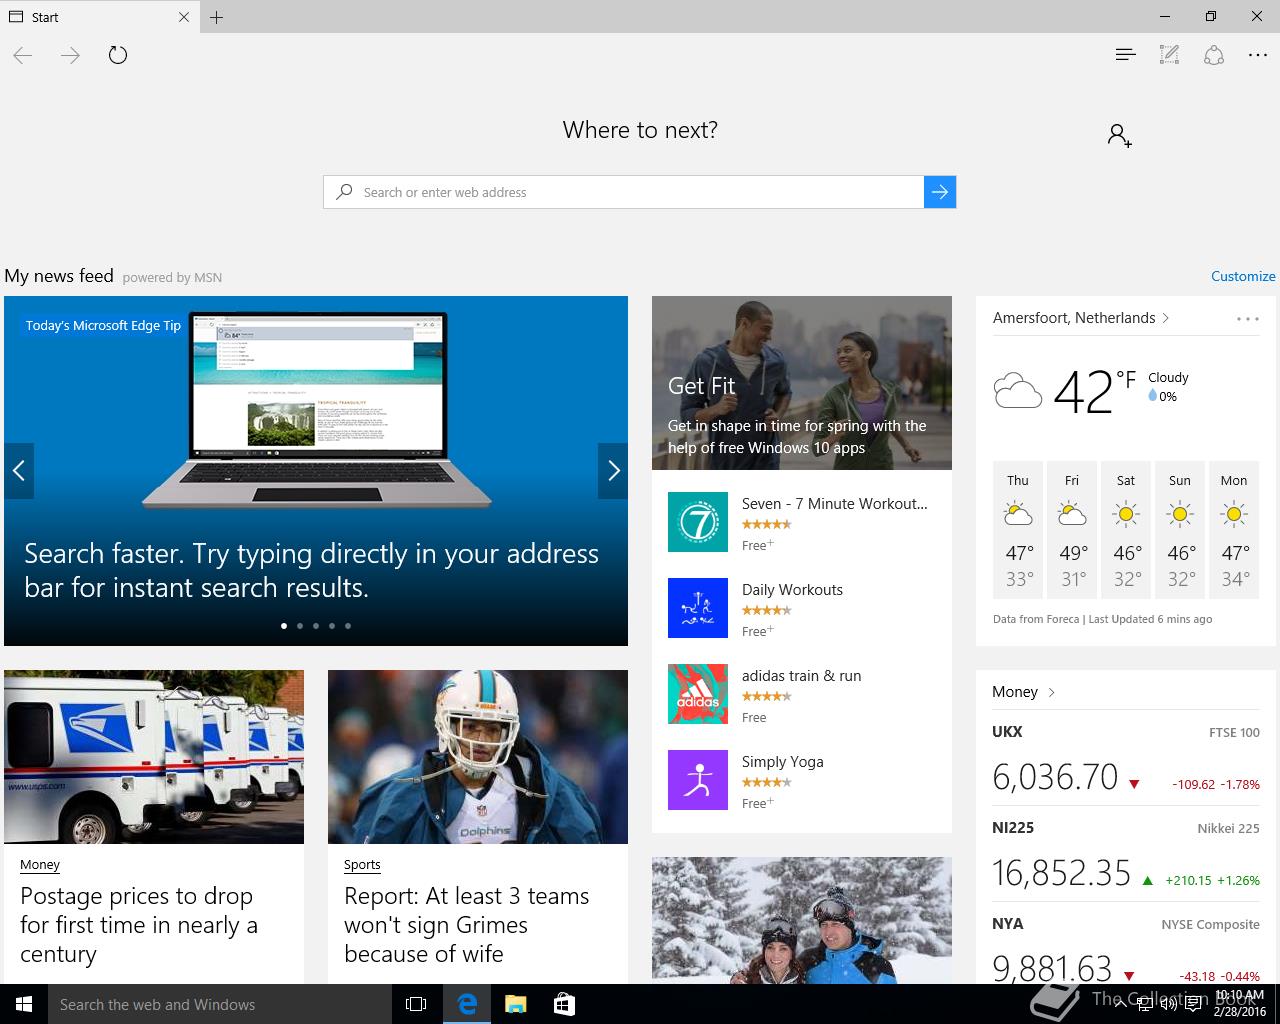Refresh the current page

point(118,55)
